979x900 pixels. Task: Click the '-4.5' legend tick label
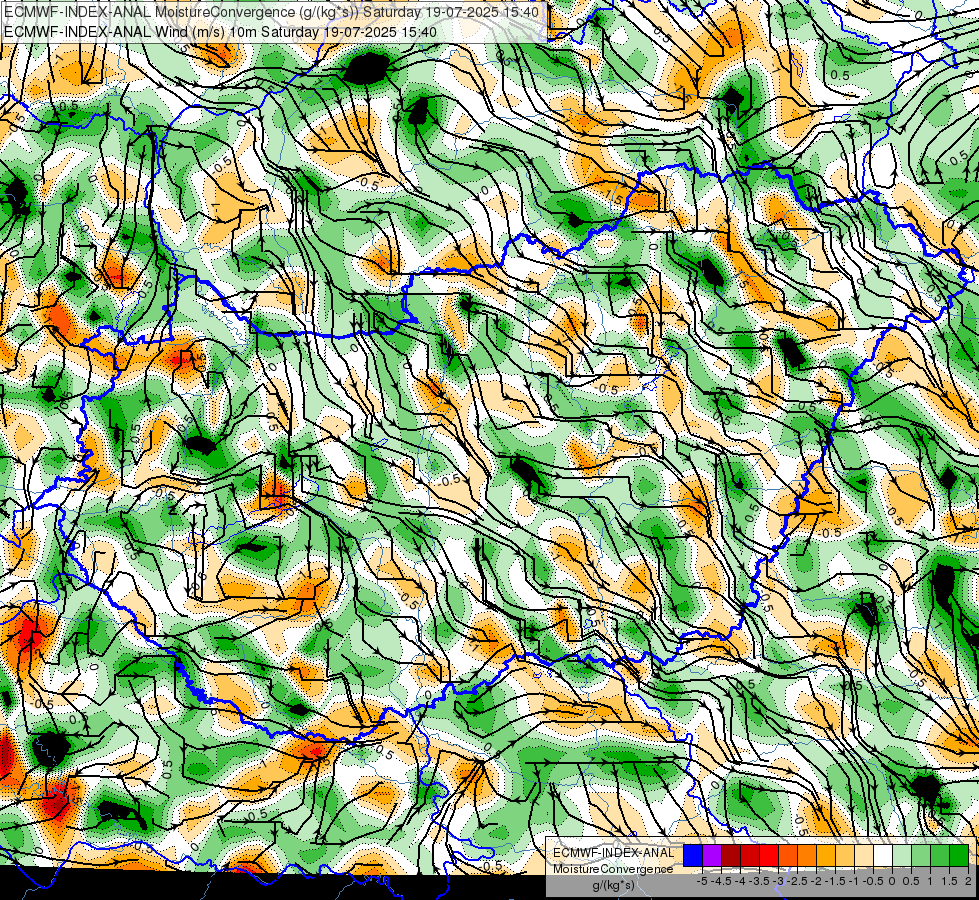pyautogui.click(x=722, y=881)
